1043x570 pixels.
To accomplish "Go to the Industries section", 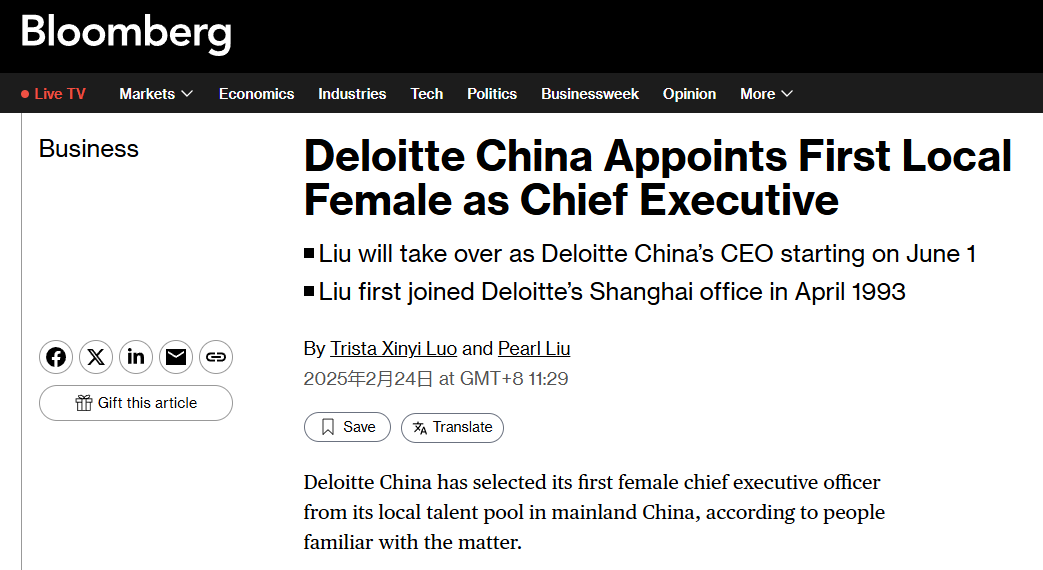I will click(x=352, y=94).
